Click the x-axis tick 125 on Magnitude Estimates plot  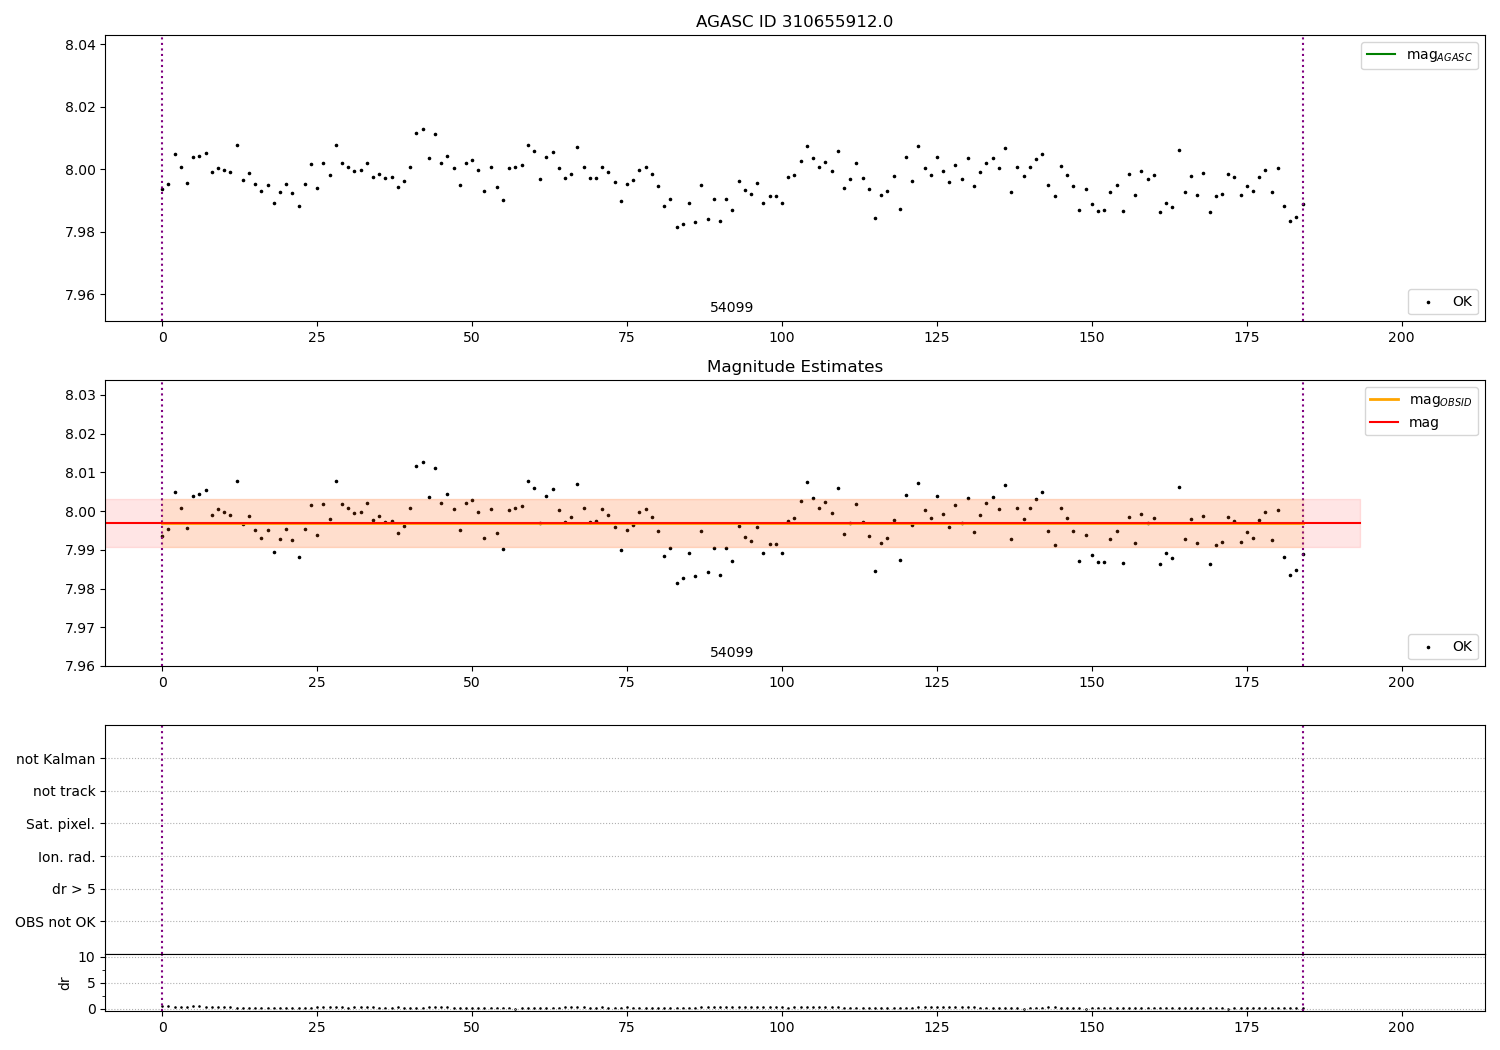937,683
